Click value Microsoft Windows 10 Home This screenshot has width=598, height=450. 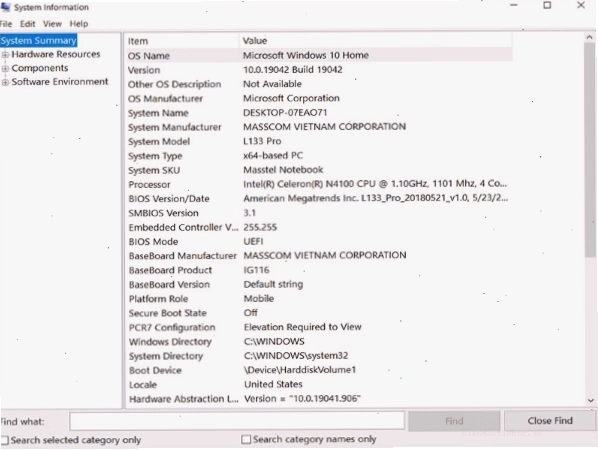pyautogui.click(x=305, y=55)
